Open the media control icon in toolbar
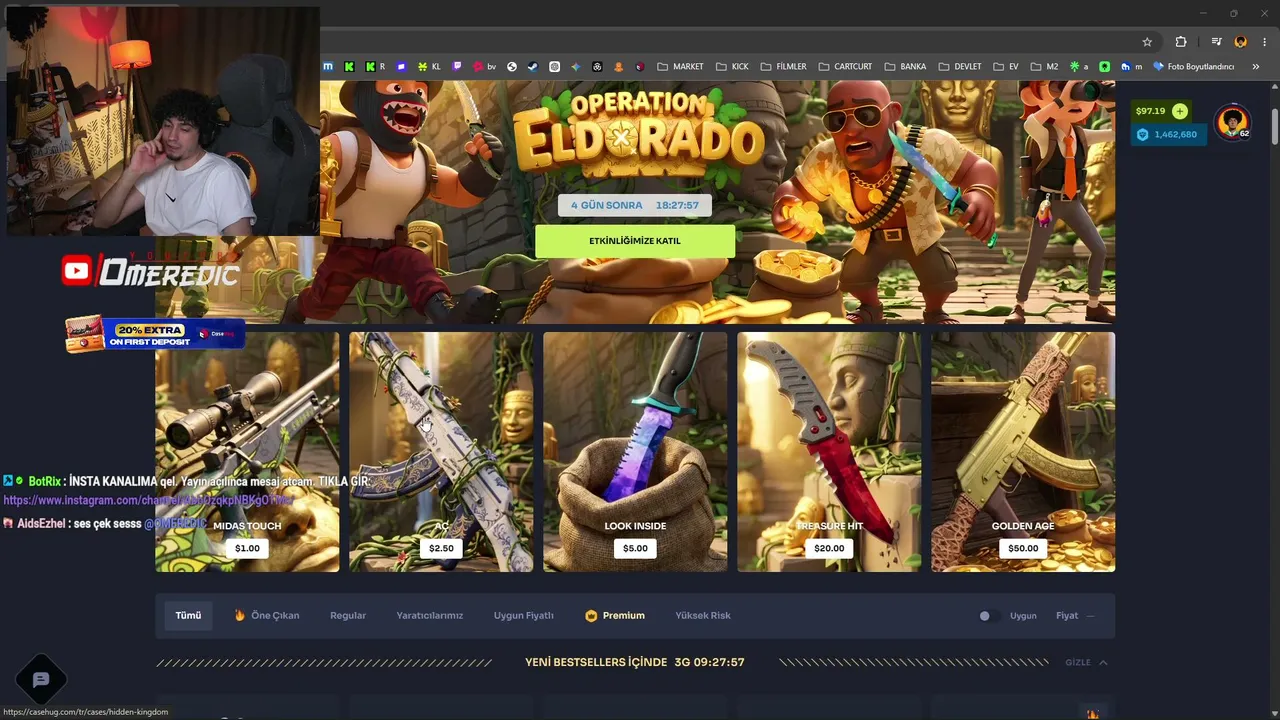The image size is (1280, 720). click(x=1216, y=42)
